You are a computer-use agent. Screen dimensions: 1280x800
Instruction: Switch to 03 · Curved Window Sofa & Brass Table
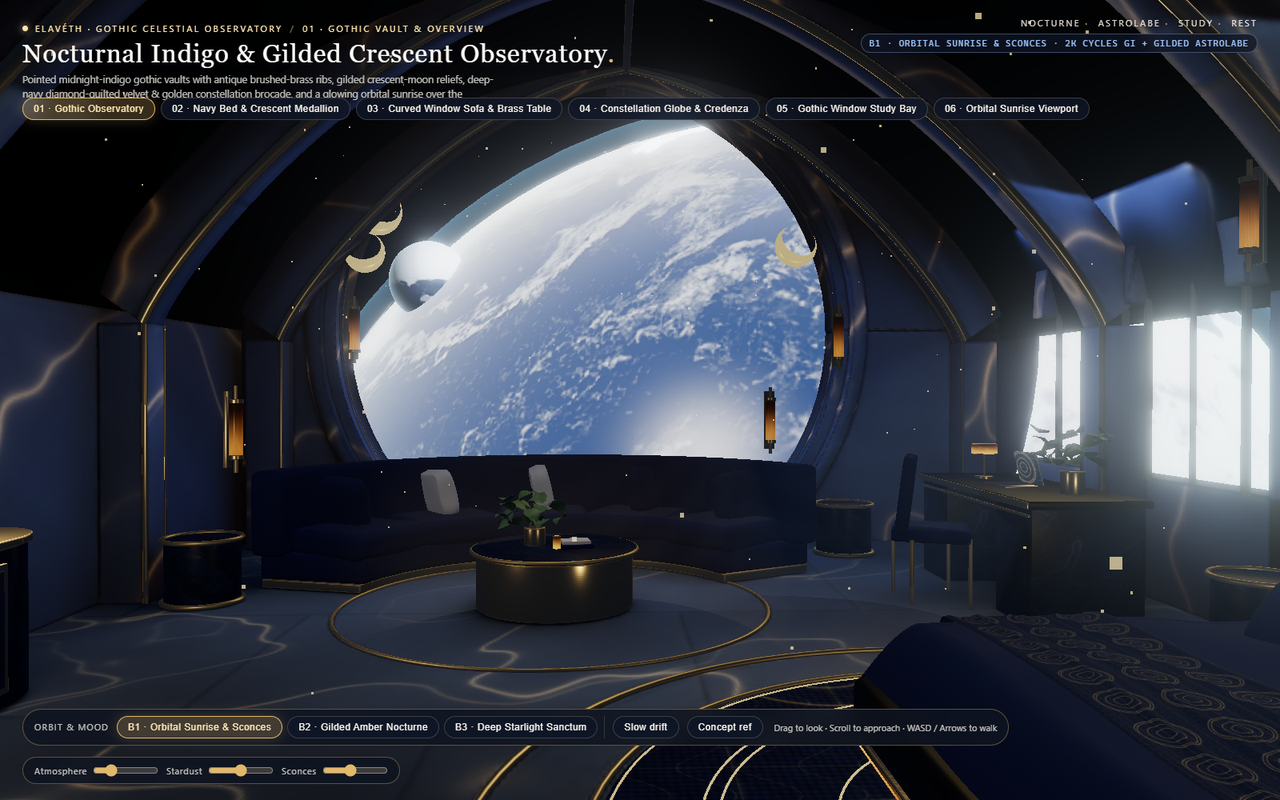pyautogui.click(x=459, y=108)
